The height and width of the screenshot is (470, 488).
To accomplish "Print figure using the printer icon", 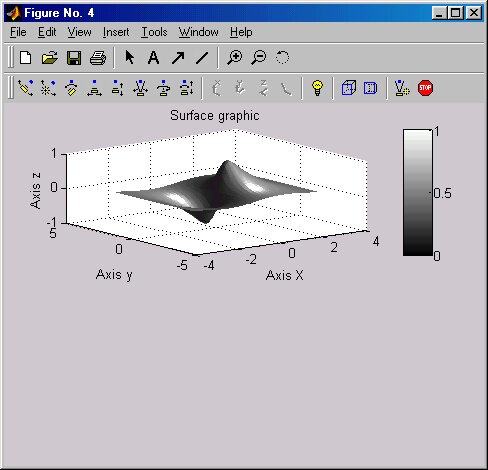I will tap(98, 58).
